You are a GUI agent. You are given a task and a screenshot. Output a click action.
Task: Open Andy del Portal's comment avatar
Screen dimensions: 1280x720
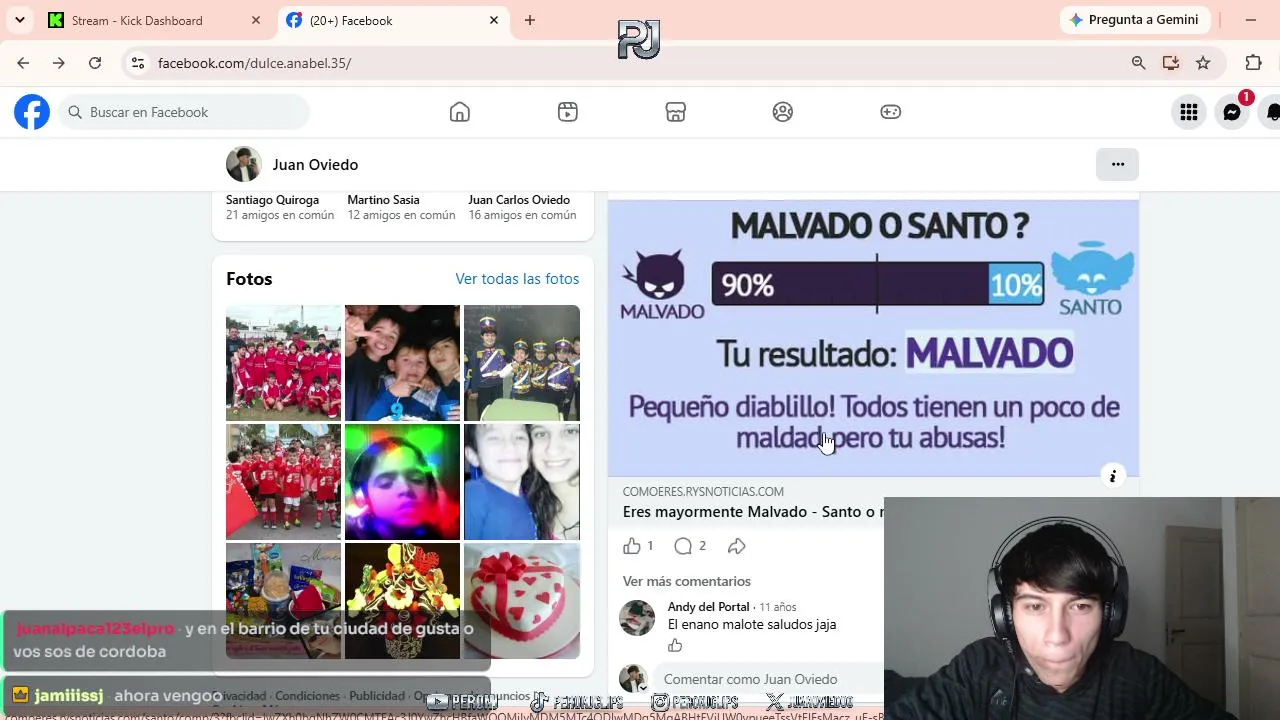click(x=637, y=618)
